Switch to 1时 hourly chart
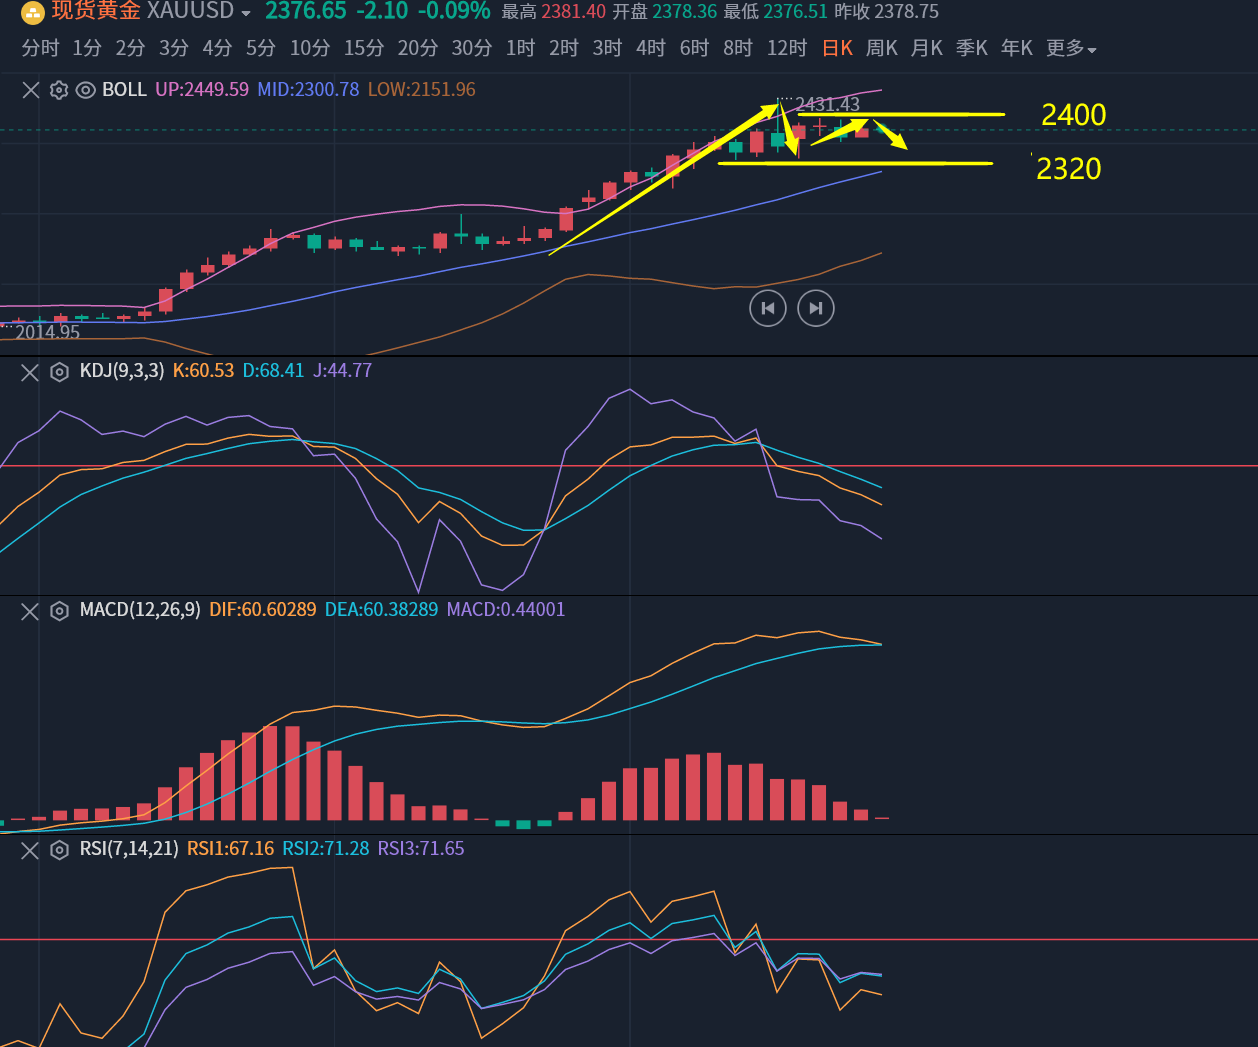The width and height of the screenshot is (1258, 1047). 520,48
